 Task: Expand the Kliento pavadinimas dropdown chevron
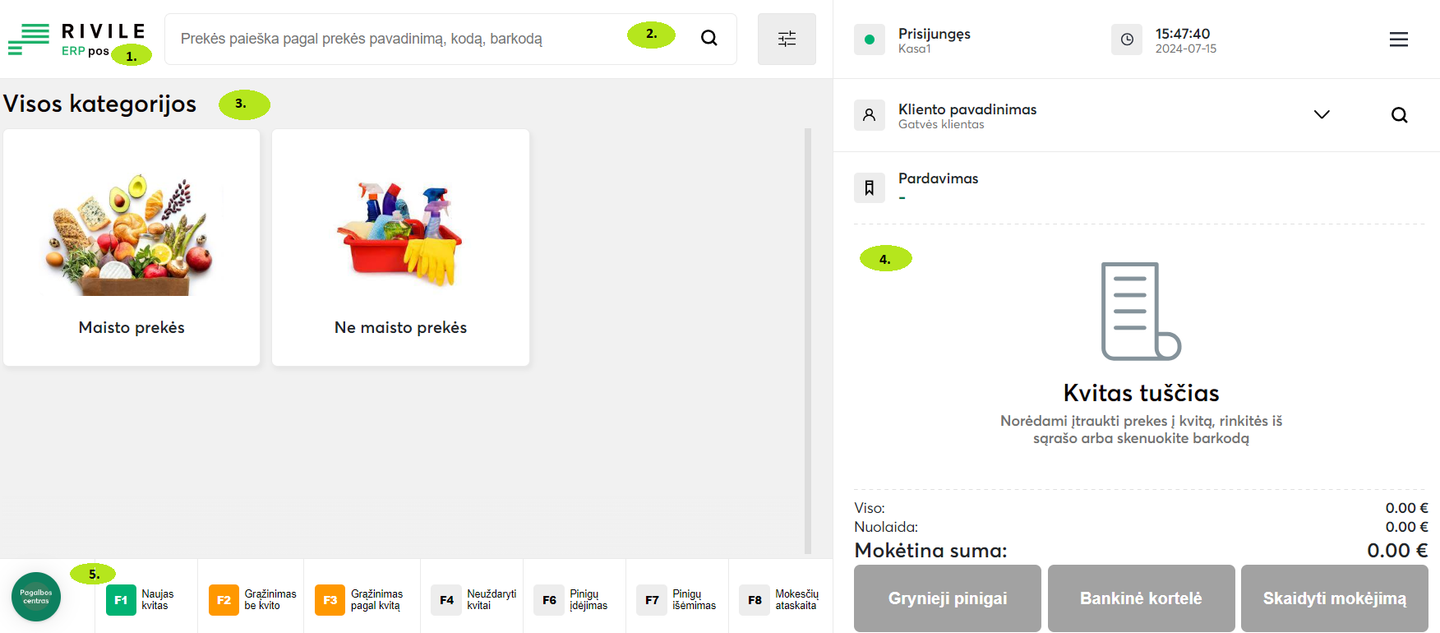tap(1322, 115)
